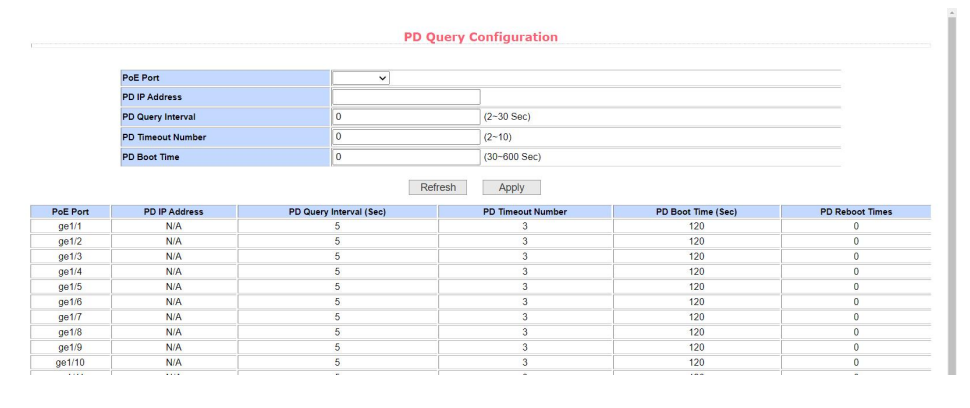Click the PD Query Interval (Sec) column header
This screenshot has width=970, height=408.
point(337,211)
